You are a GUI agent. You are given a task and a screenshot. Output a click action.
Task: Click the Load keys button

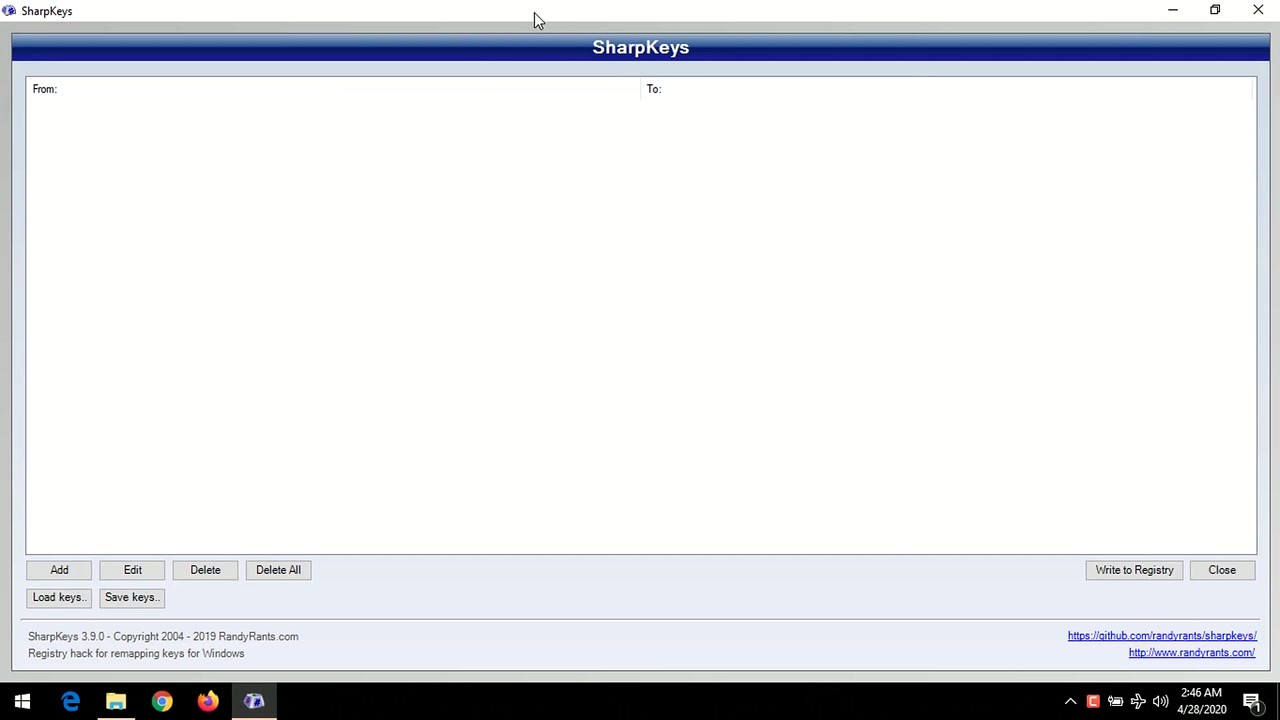(x=58, y=597)
